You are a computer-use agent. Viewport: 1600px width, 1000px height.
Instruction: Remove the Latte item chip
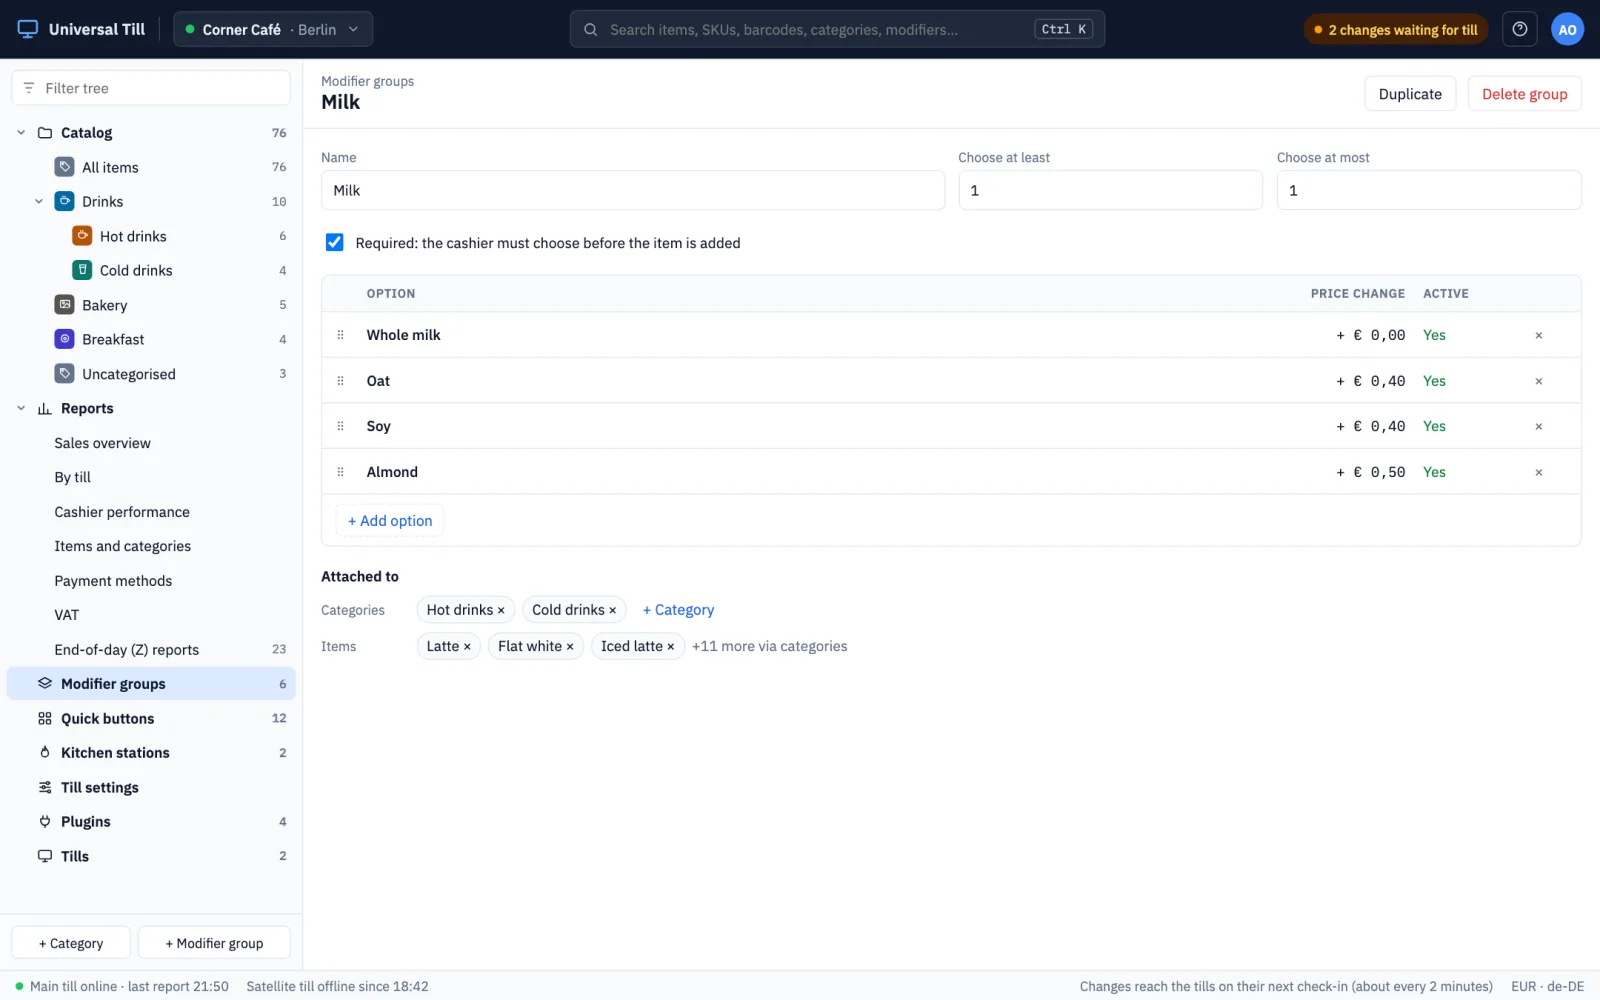pyautogui.click(x=466, y=647)
